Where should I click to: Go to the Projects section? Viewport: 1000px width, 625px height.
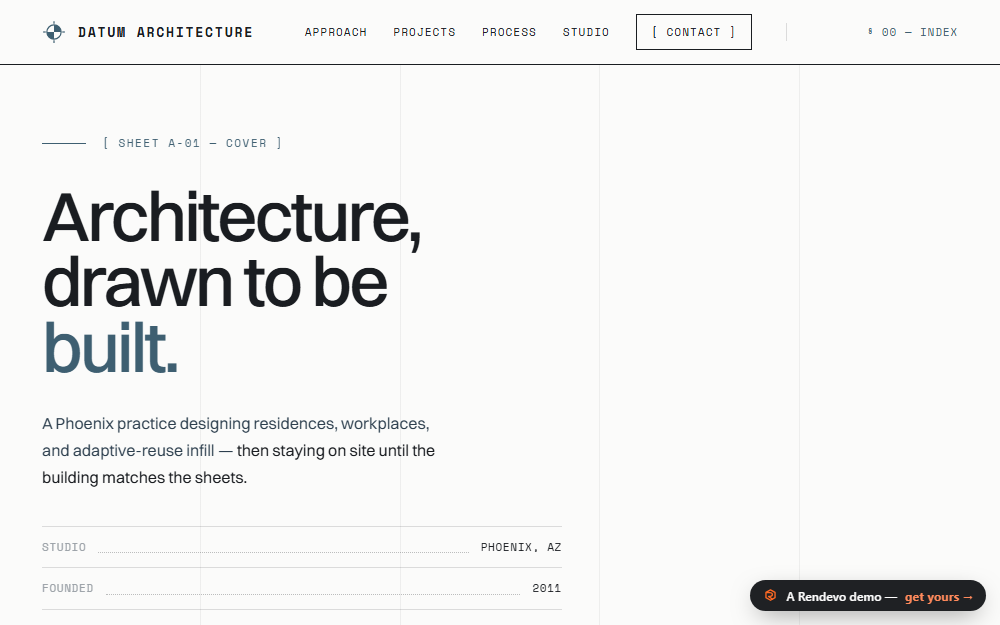tap(424, 32)
